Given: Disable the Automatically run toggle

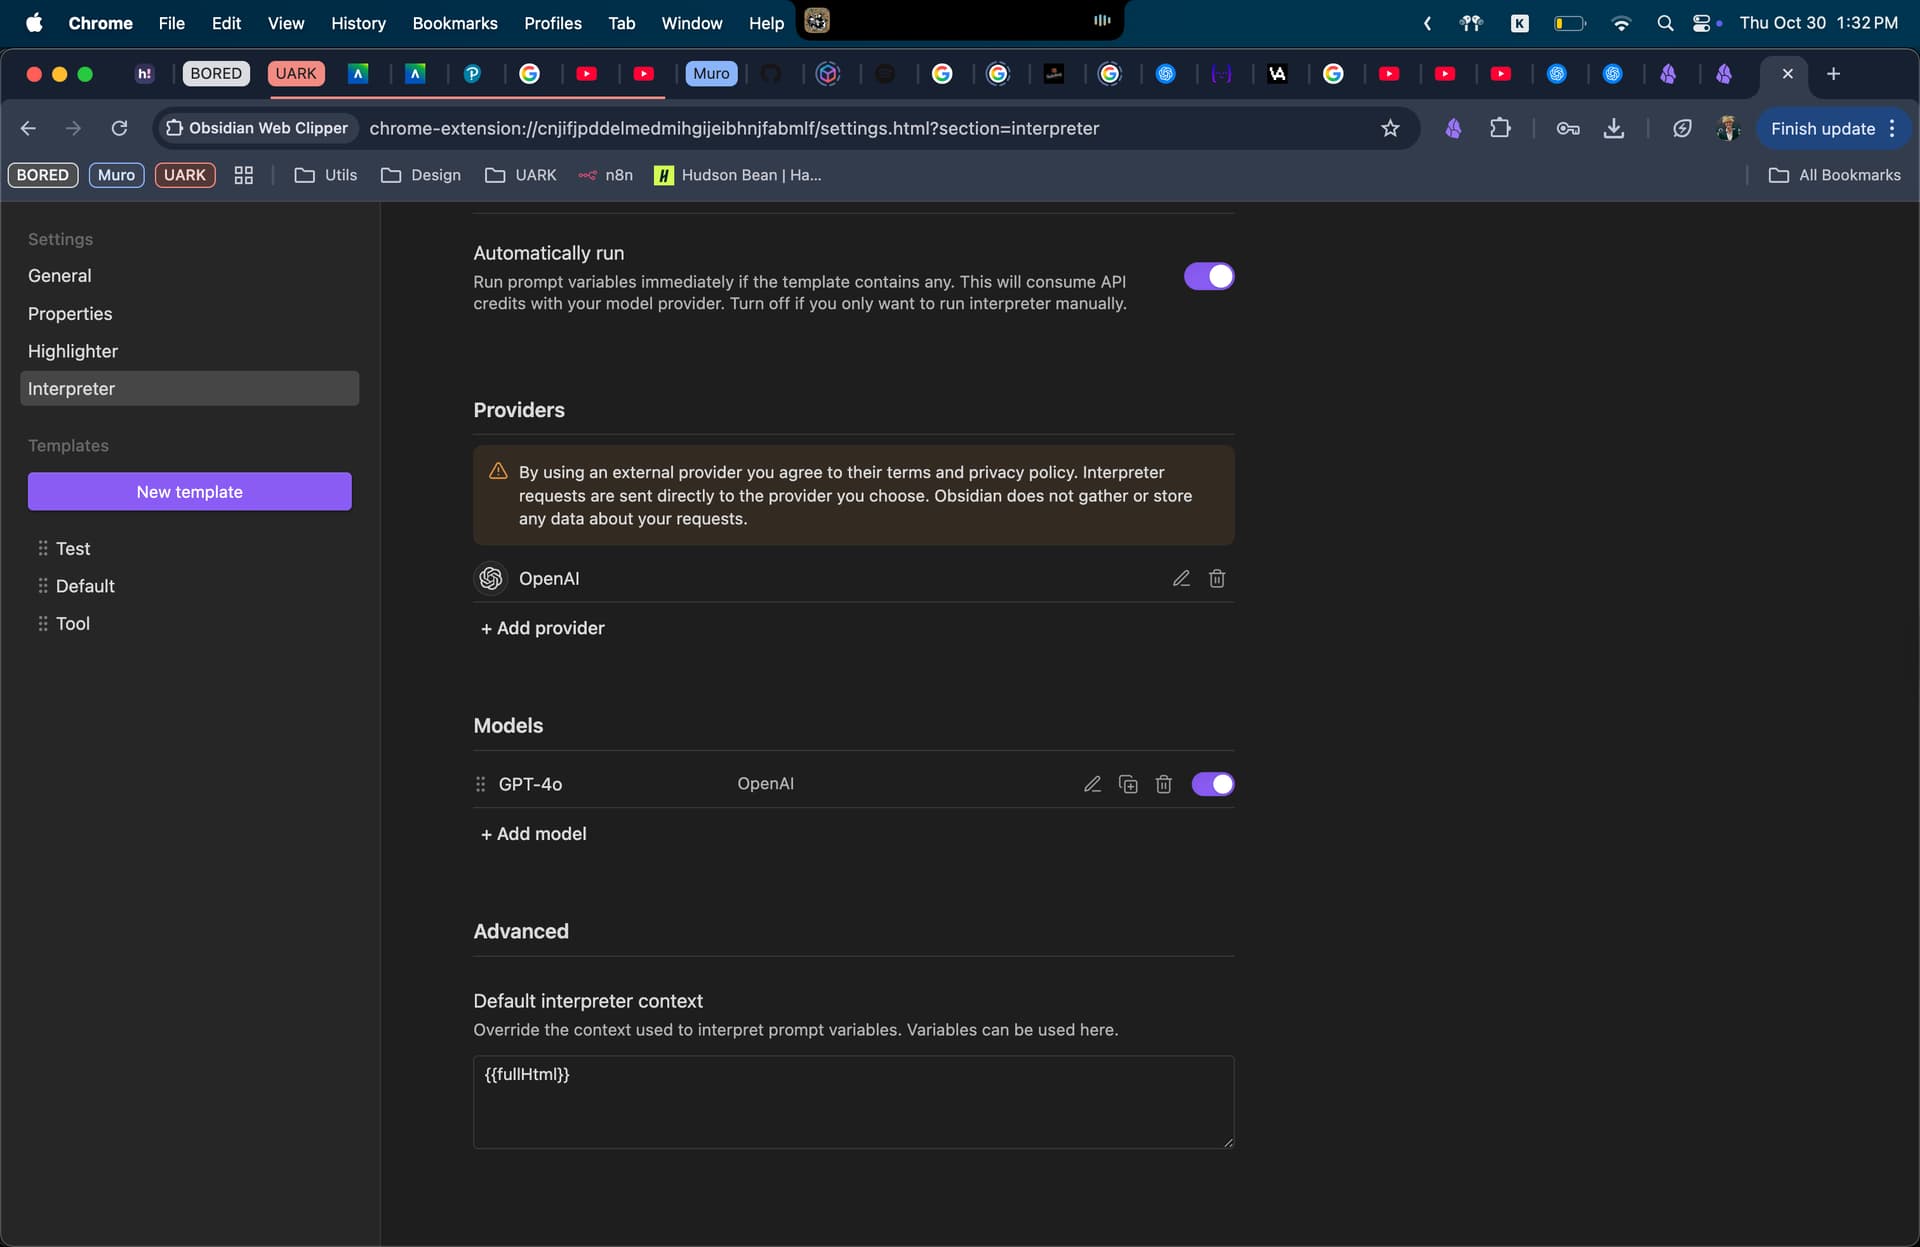Looking at the screenshot, I should coord(1209,276).
